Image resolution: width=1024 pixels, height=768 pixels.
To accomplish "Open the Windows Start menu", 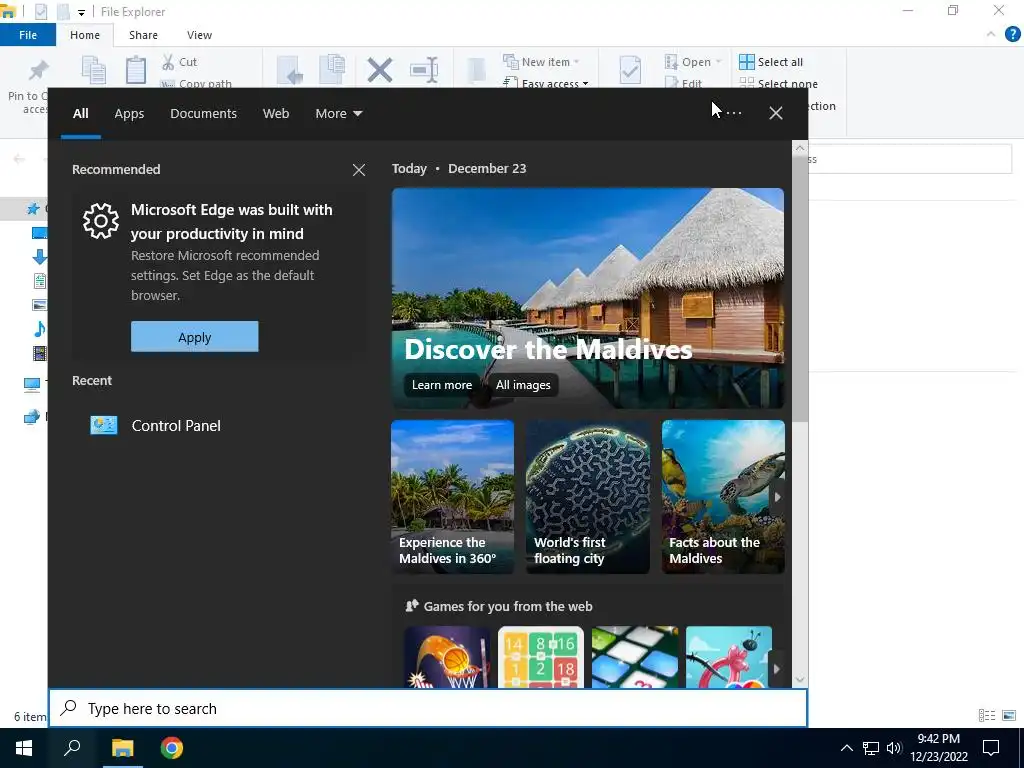I will click(x=24, y=748).
